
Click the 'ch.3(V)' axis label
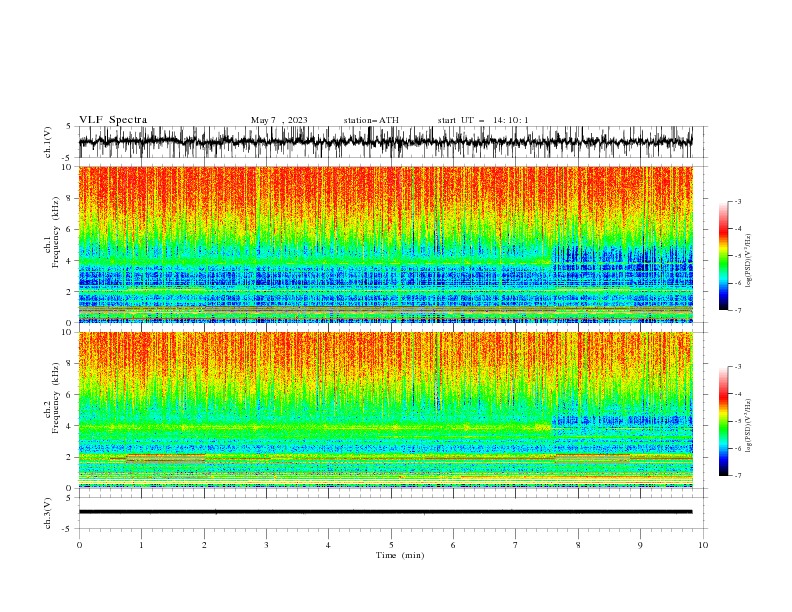(48, 513)
